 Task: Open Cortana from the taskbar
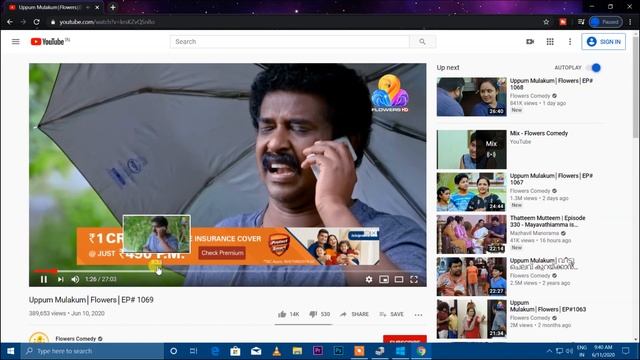click(x=173, y=351)
